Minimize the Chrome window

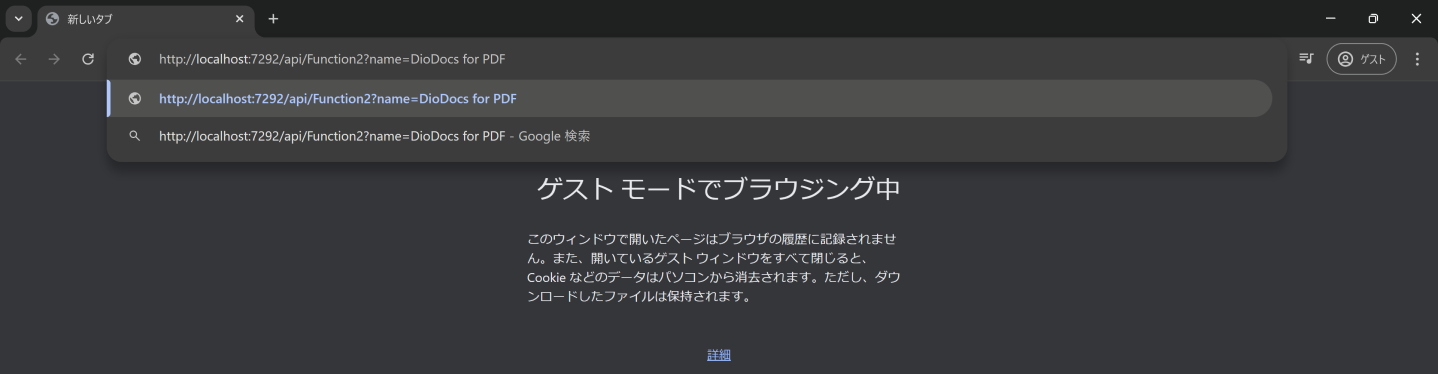tap(1330, 19)
